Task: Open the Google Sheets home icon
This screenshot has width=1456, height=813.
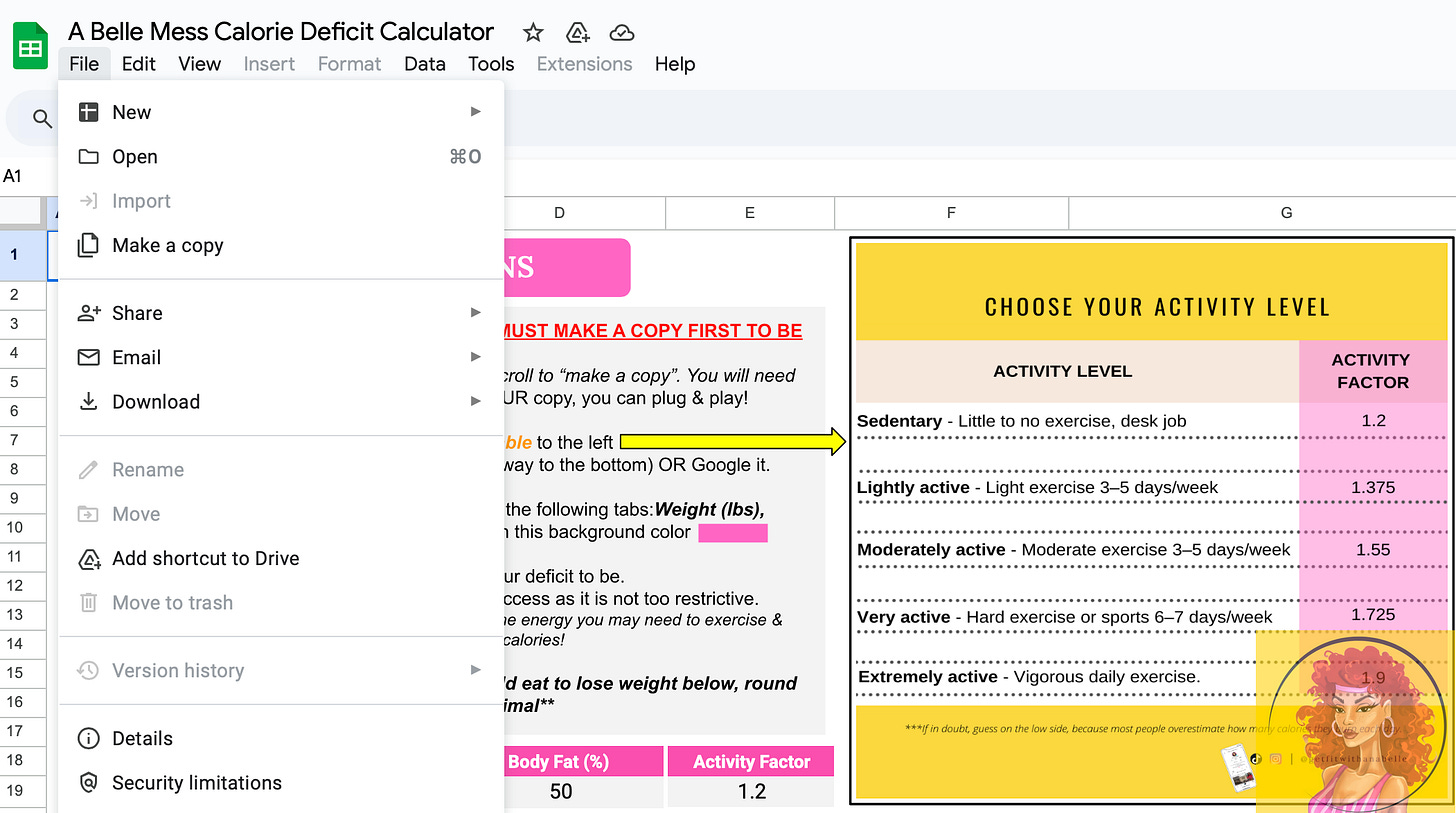Action: [31, 46]
